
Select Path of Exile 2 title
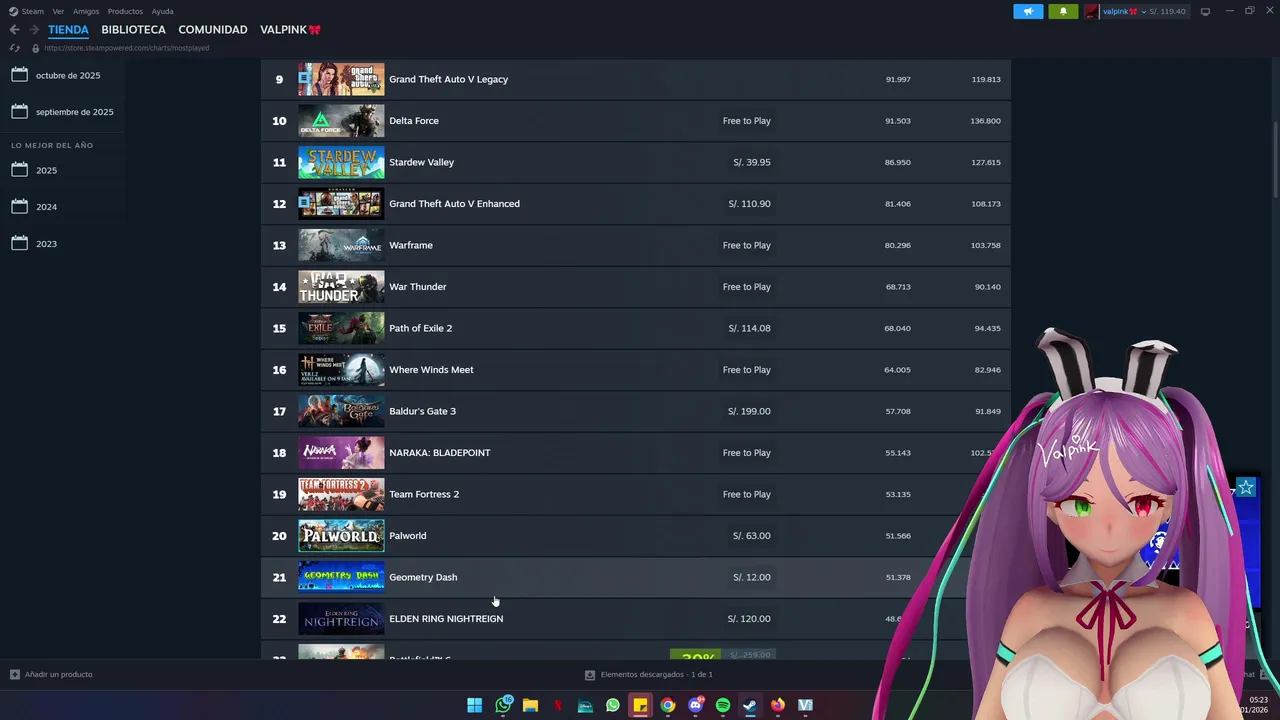coord(420,328)
